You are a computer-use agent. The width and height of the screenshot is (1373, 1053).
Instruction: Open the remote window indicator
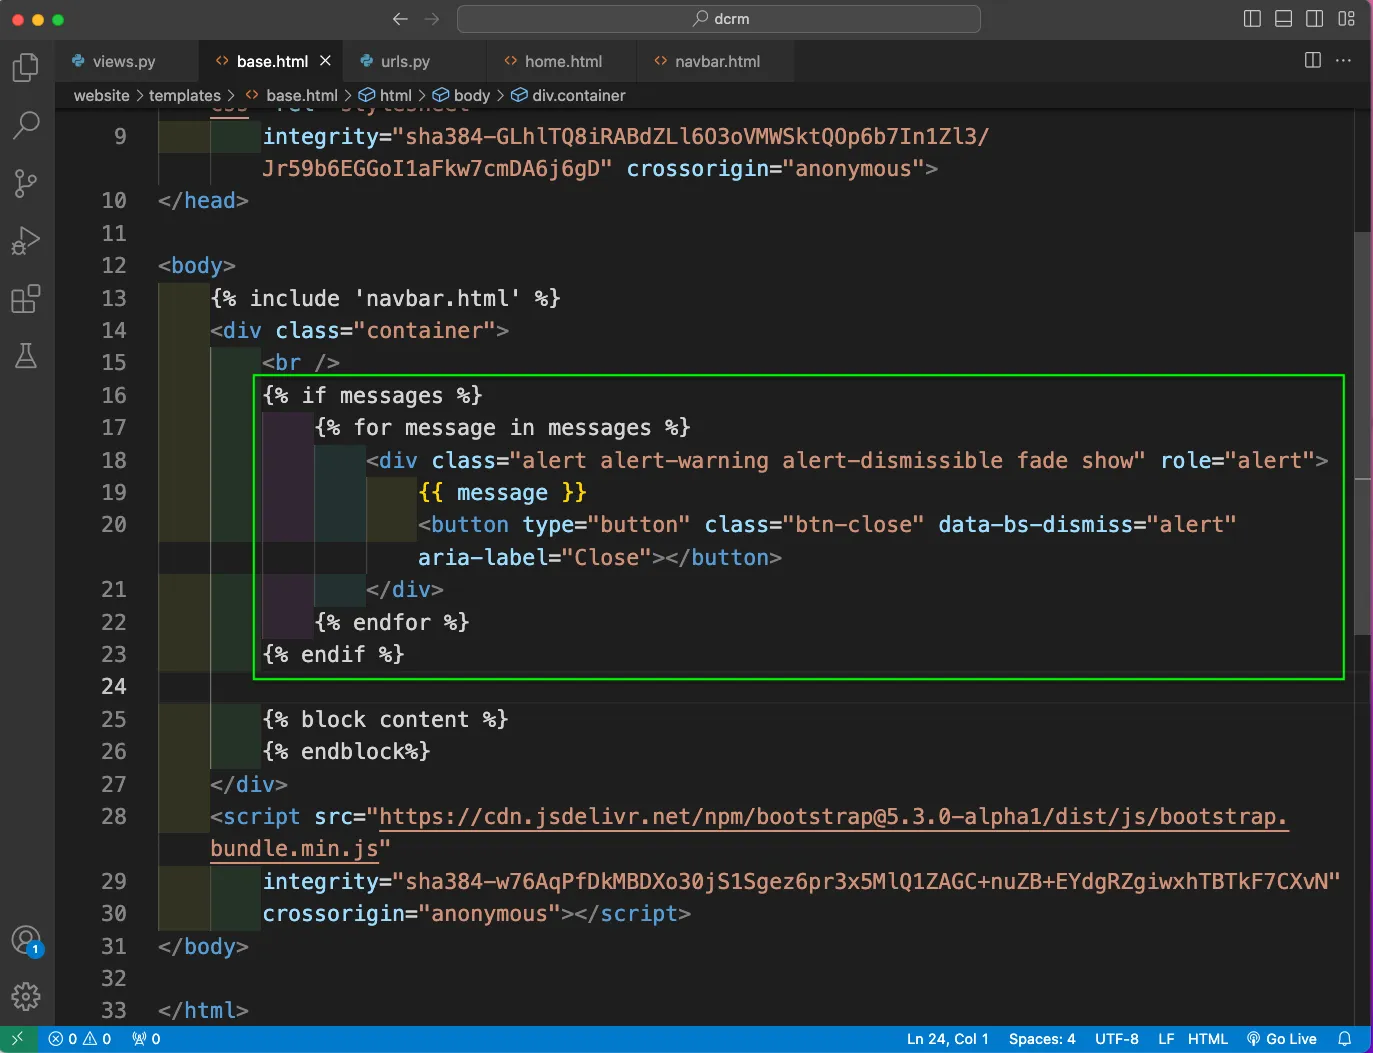[x=18, y=1039]
